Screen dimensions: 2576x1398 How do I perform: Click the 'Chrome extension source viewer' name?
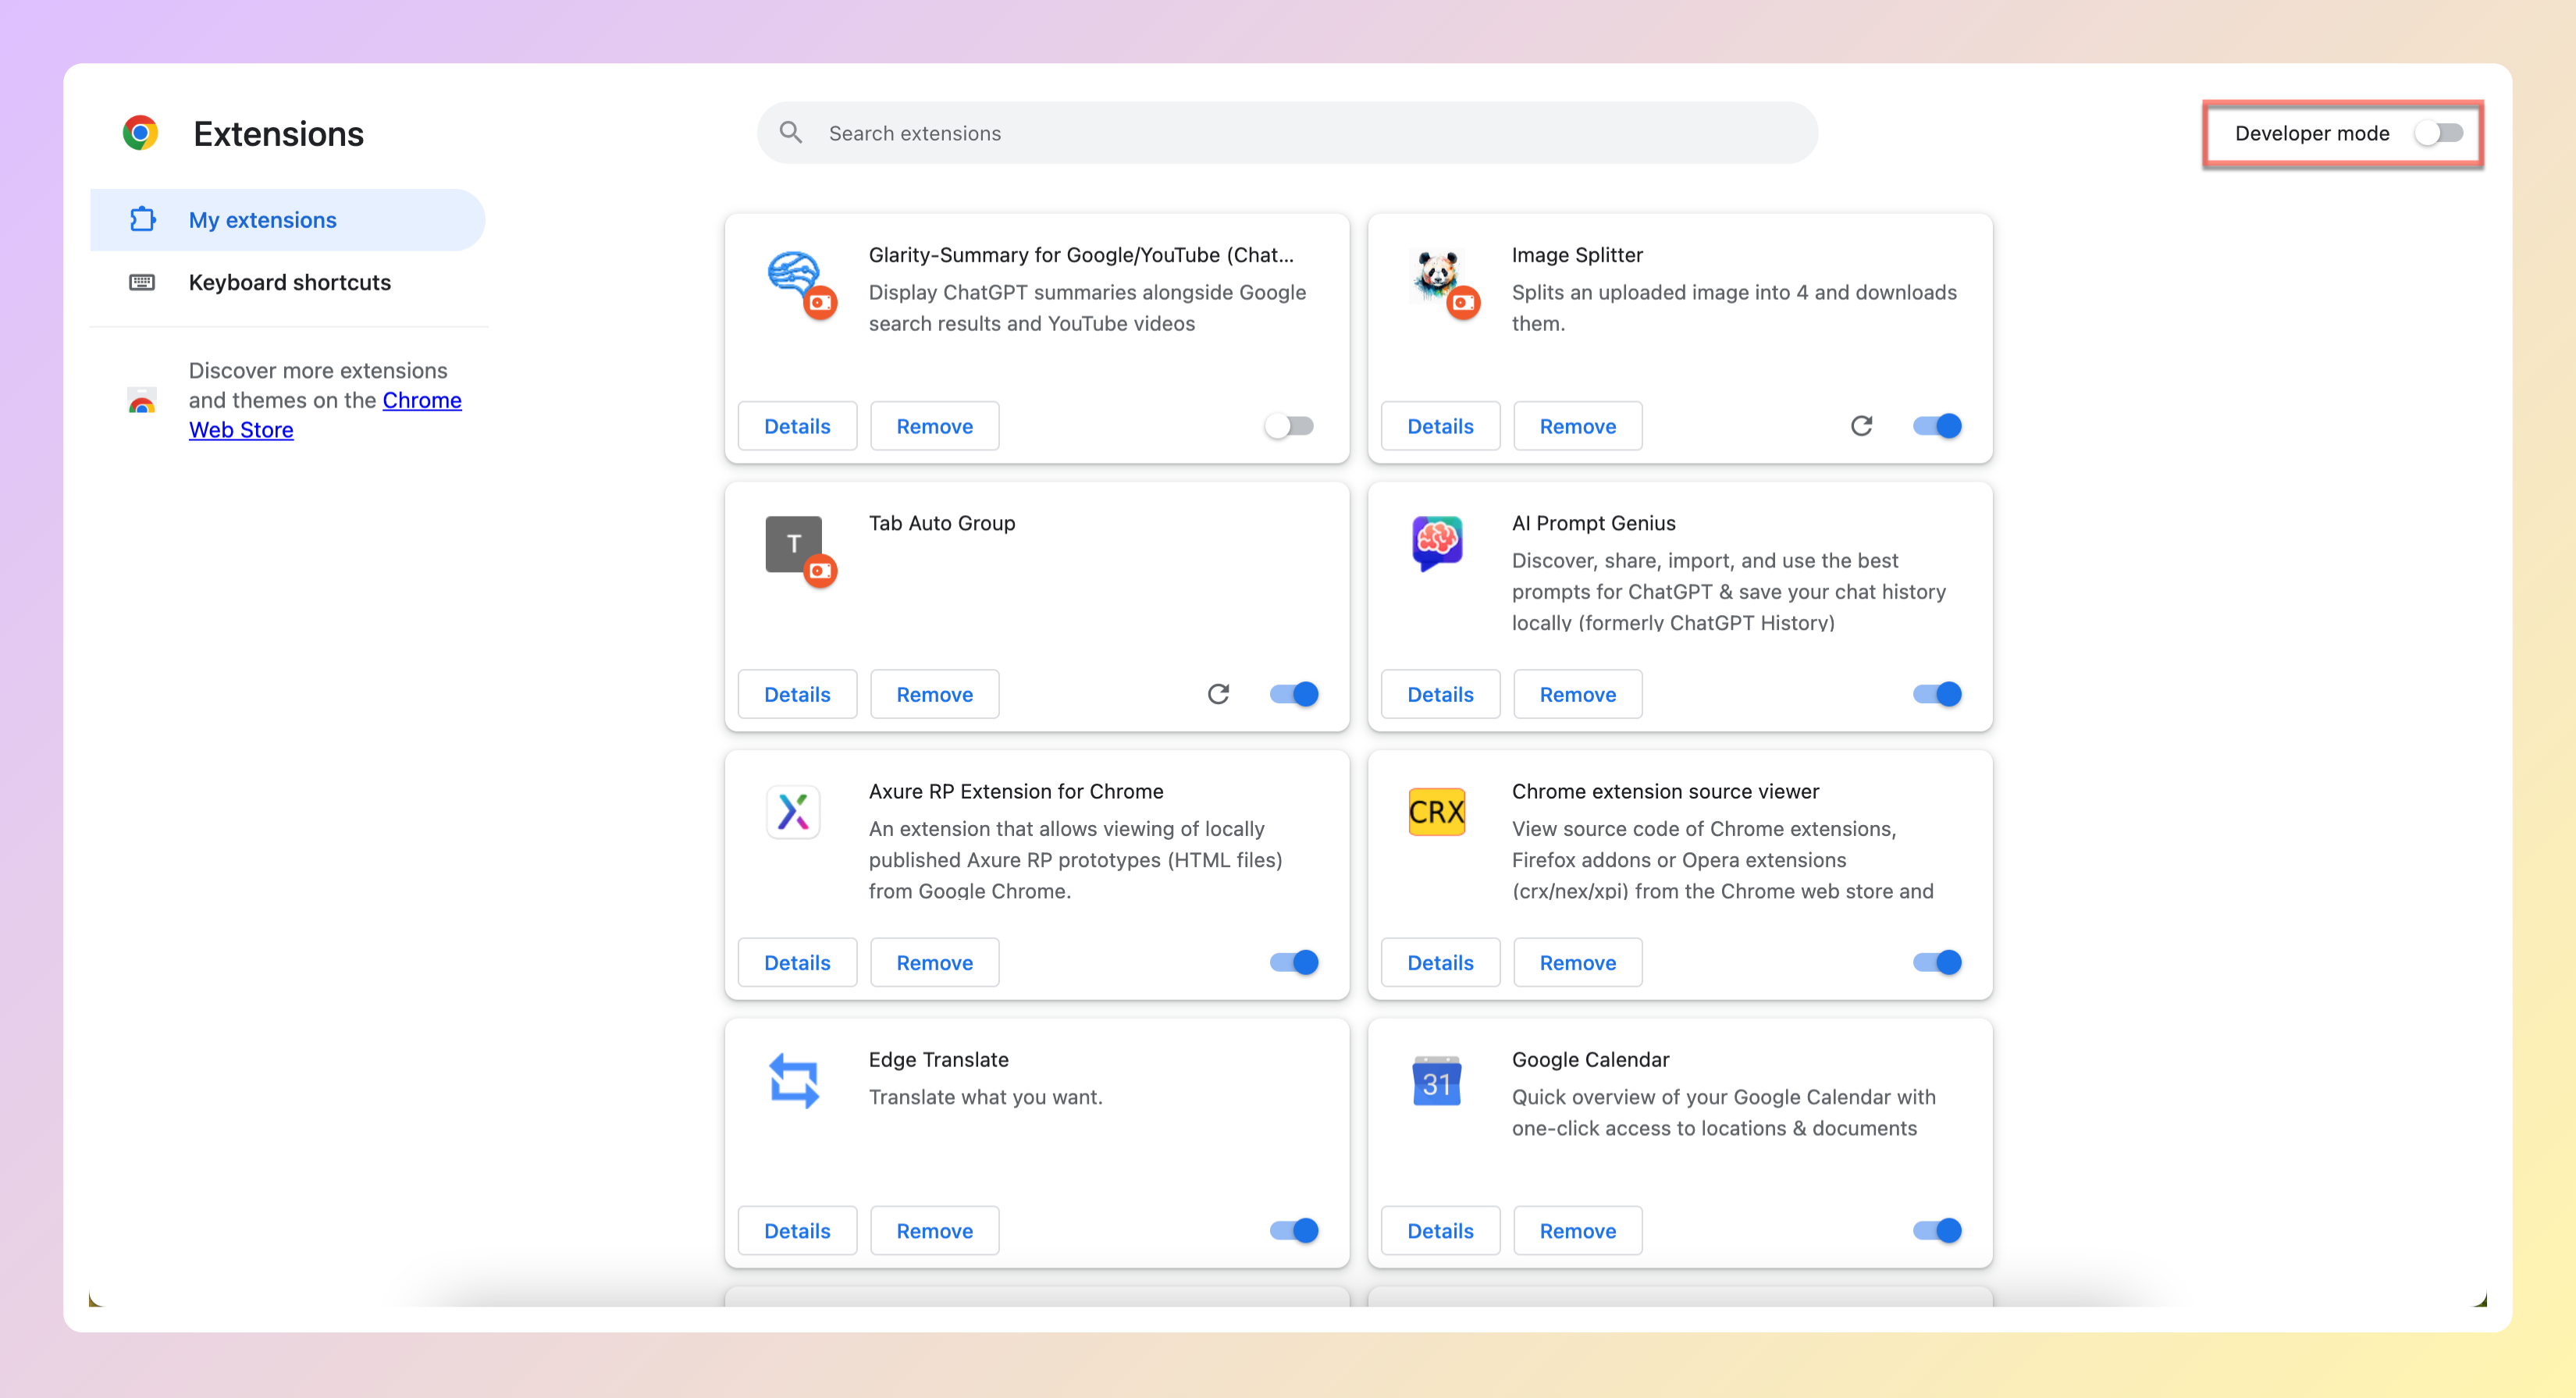tap(1664, 791)
